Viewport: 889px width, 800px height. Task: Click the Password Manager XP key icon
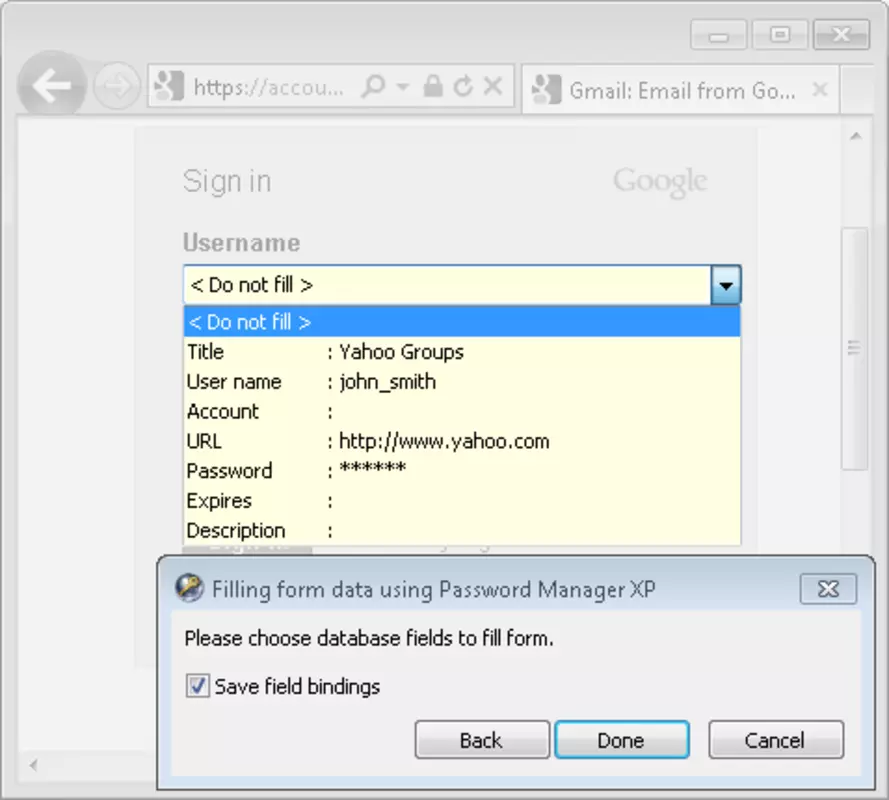(189, 588)
